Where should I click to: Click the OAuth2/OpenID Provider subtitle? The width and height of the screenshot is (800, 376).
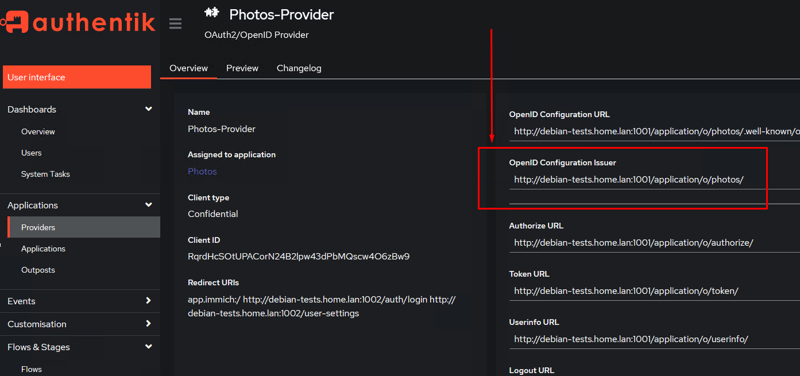(x=257, y=35)
